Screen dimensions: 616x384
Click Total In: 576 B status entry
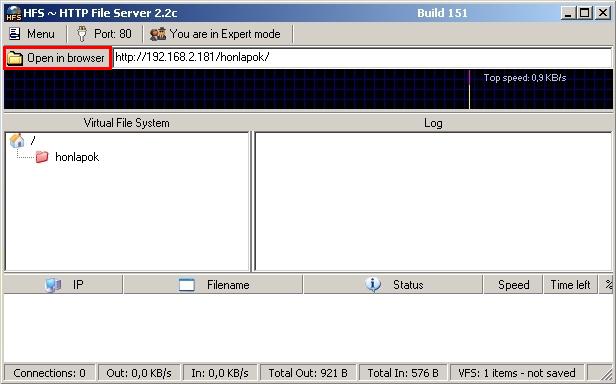click(403, 373)
